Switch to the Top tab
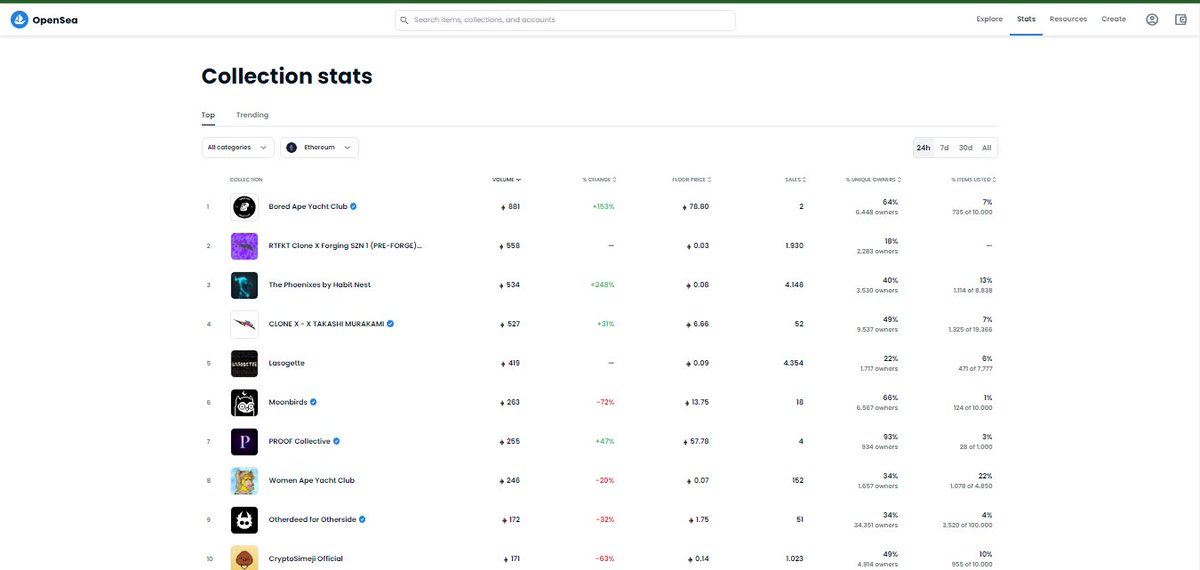1200x570 pixels. coord(208,115)
